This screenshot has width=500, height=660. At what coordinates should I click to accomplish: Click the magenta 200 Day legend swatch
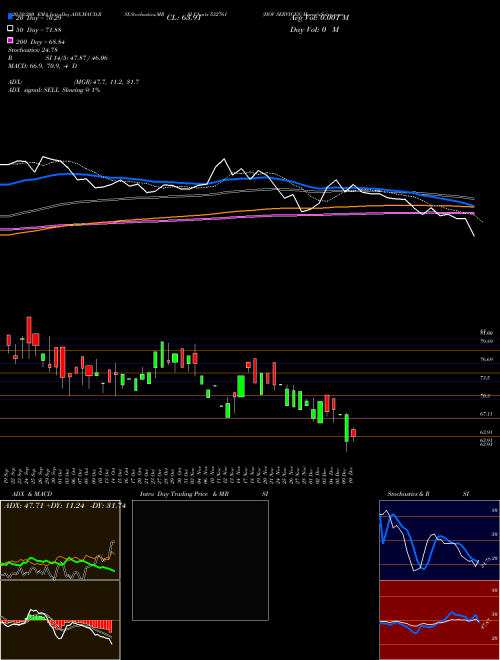(x=11, y=41)
